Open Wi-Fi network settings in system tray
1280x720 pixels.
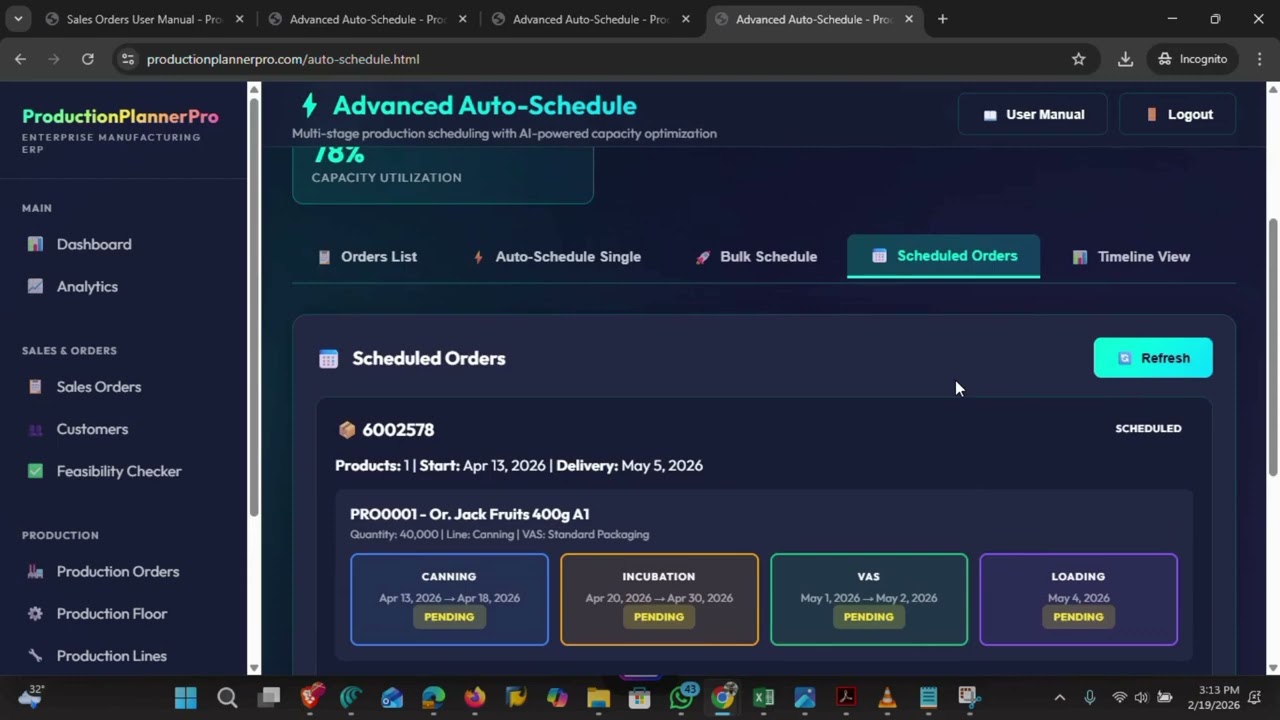pos(1119,697)
